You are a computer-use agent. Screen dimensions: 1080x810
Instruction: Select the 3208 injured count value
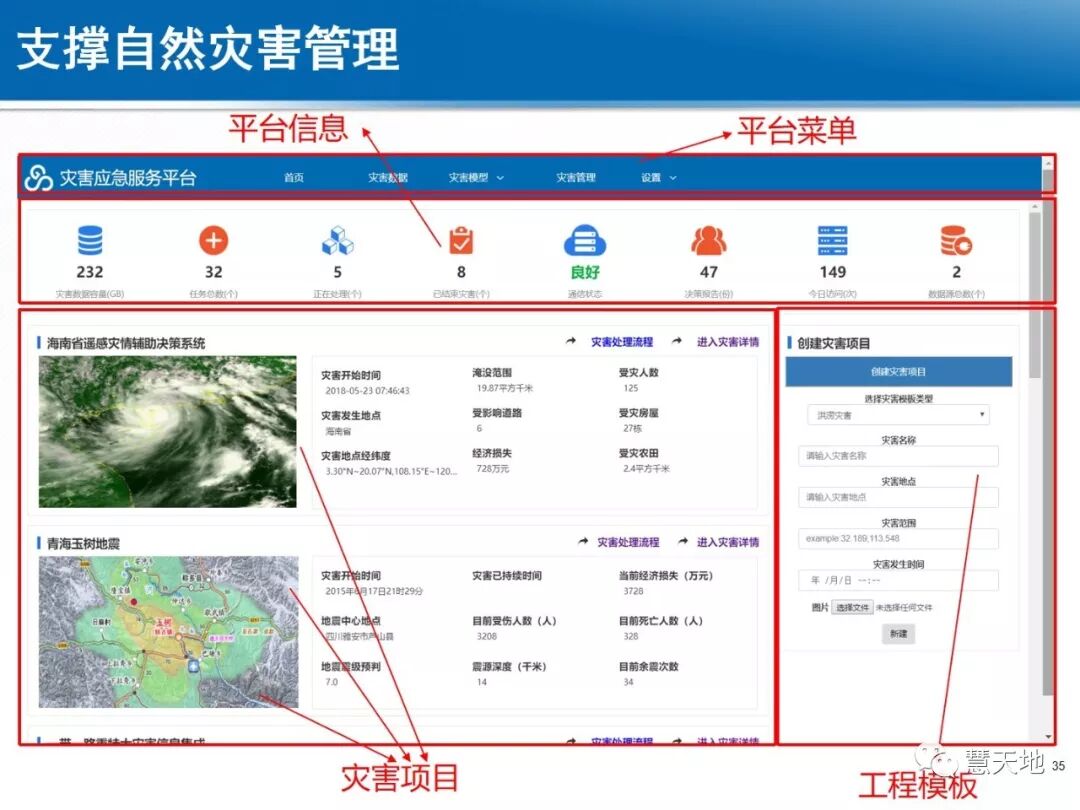[x=486, y=636]
